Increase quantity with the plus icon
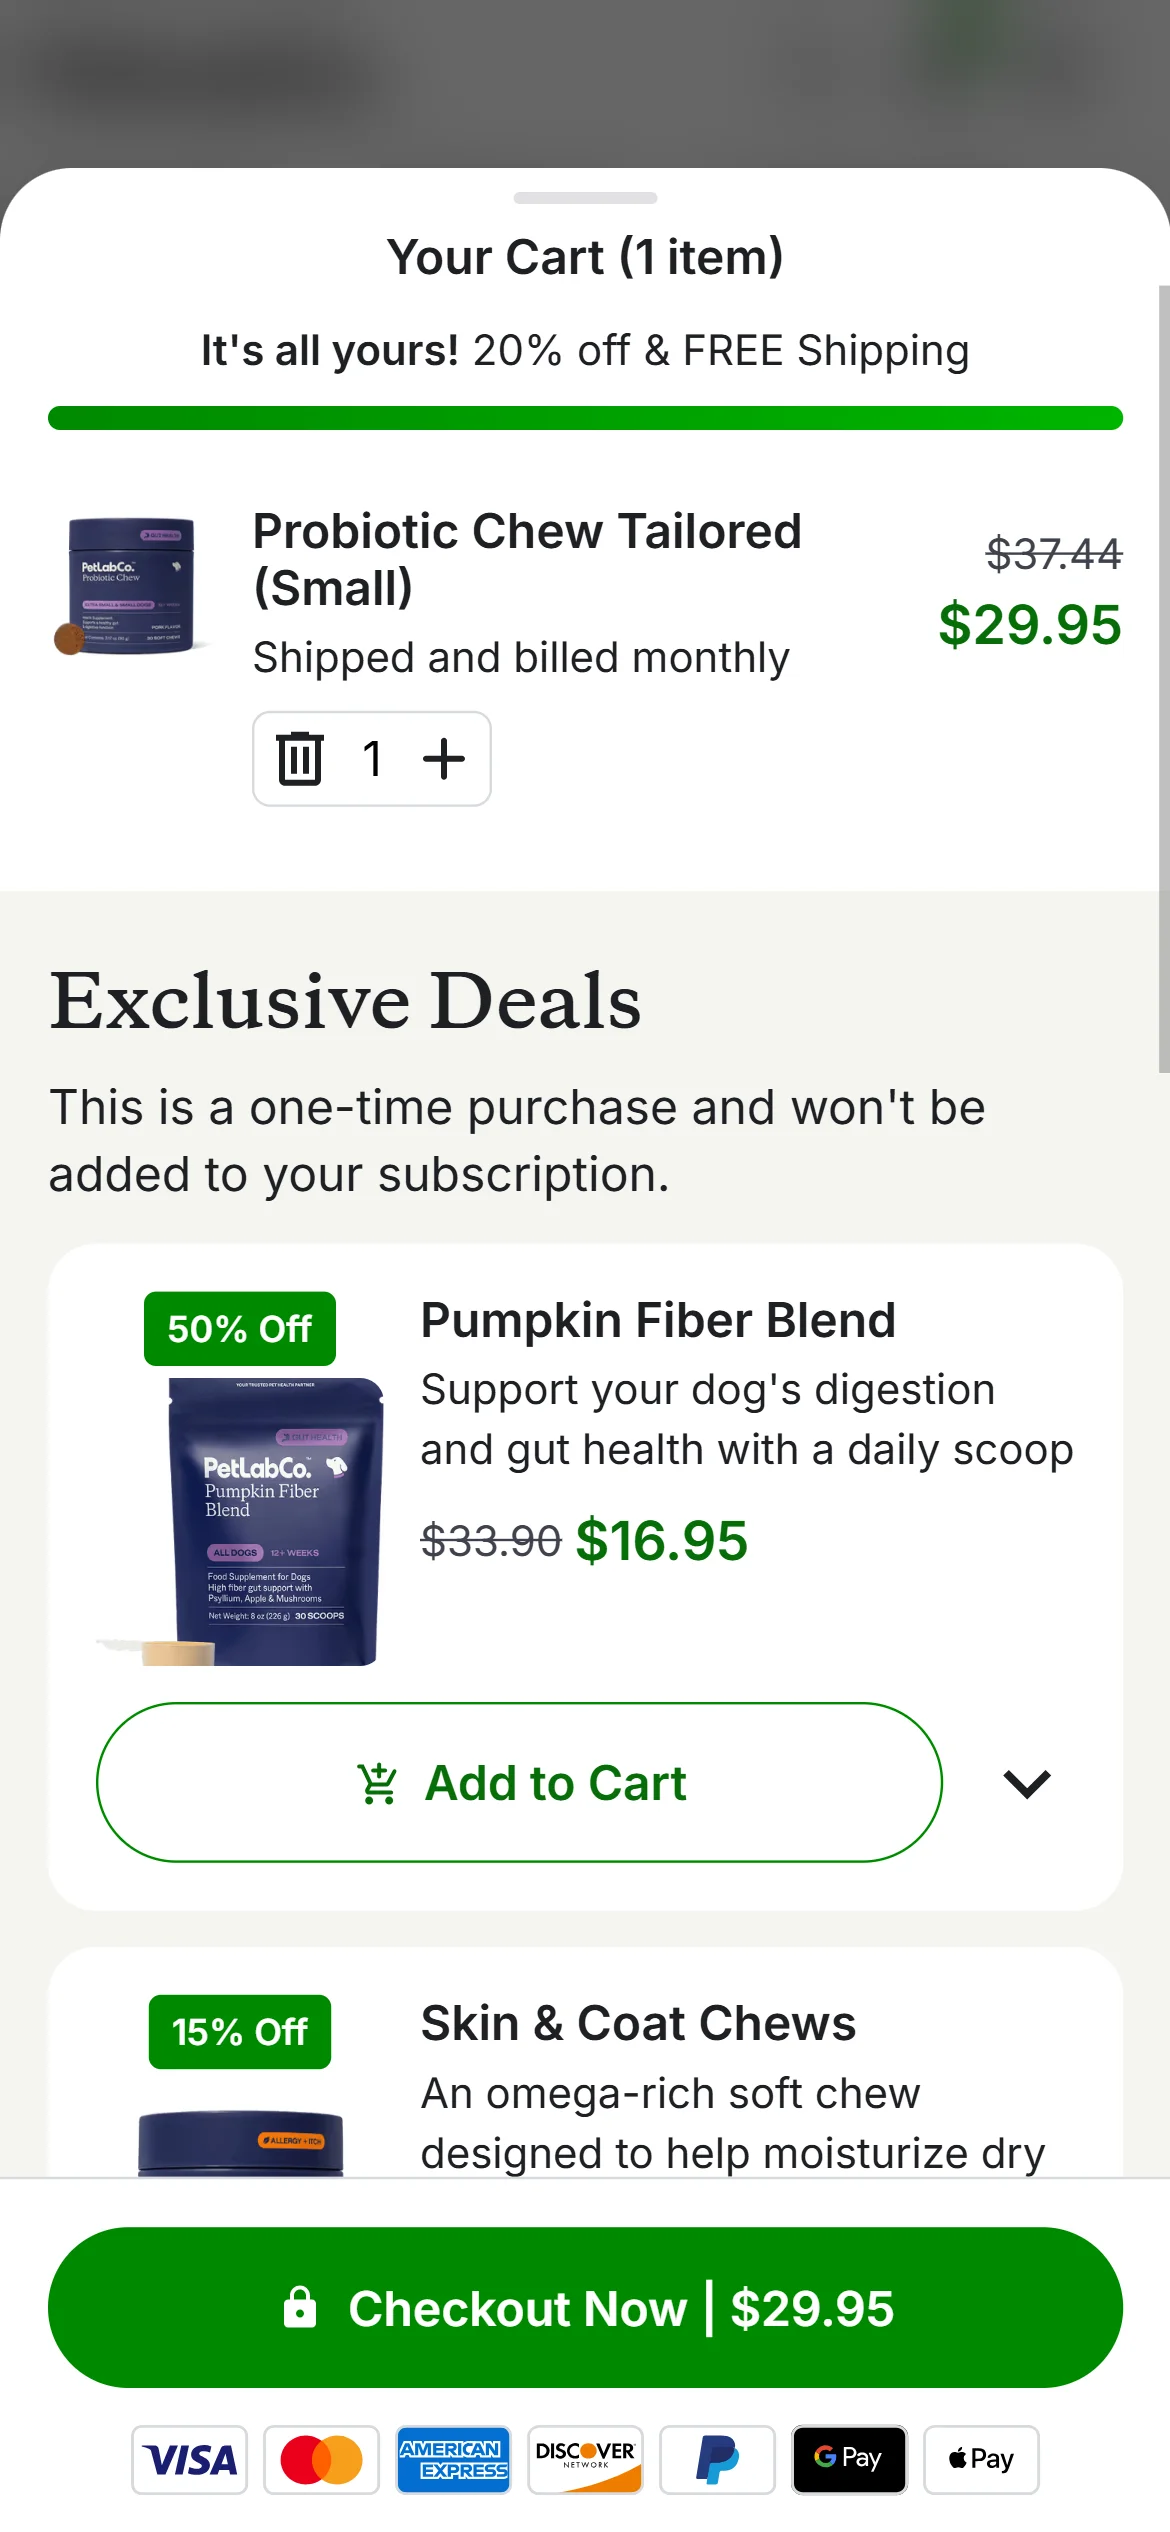 pos(444,759)
